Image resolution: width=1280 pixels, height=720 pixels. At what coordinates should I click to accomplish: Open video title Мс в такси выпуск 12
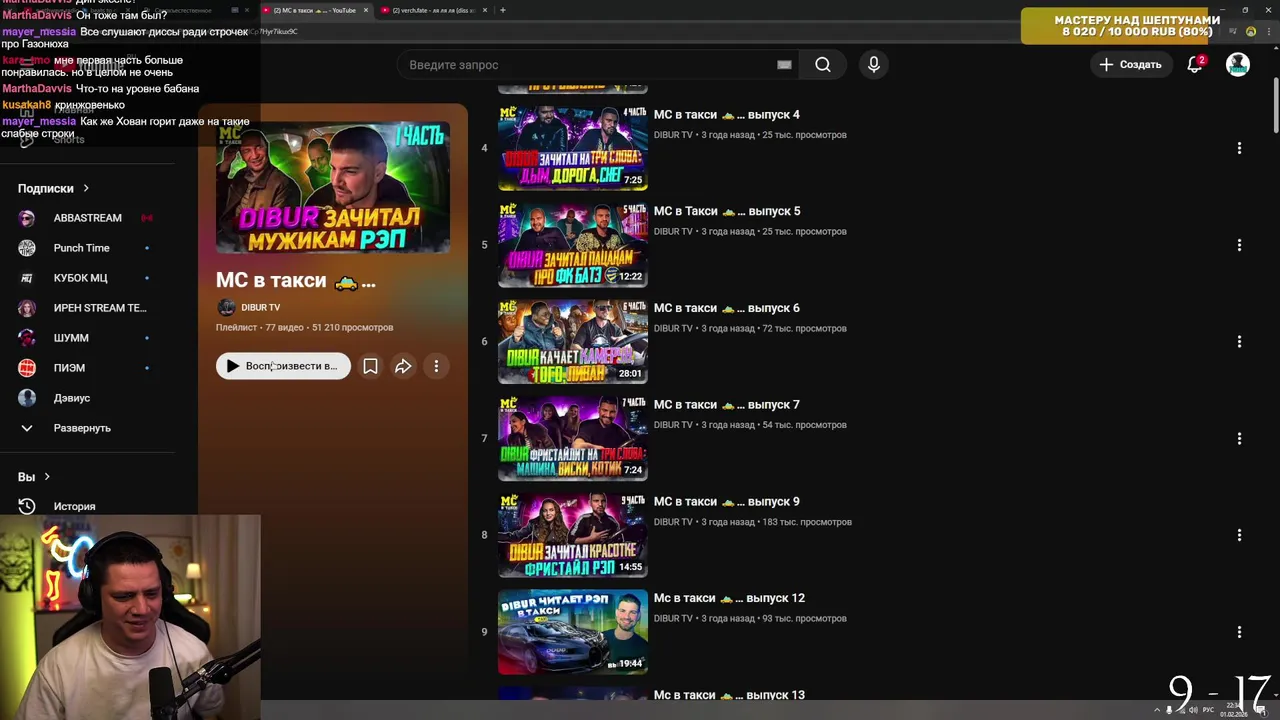(729, 598)
